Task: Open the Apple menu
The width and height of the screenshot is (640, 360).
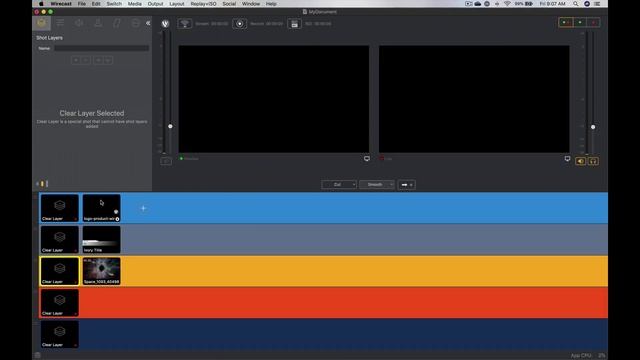Action: tap(41, 4)
